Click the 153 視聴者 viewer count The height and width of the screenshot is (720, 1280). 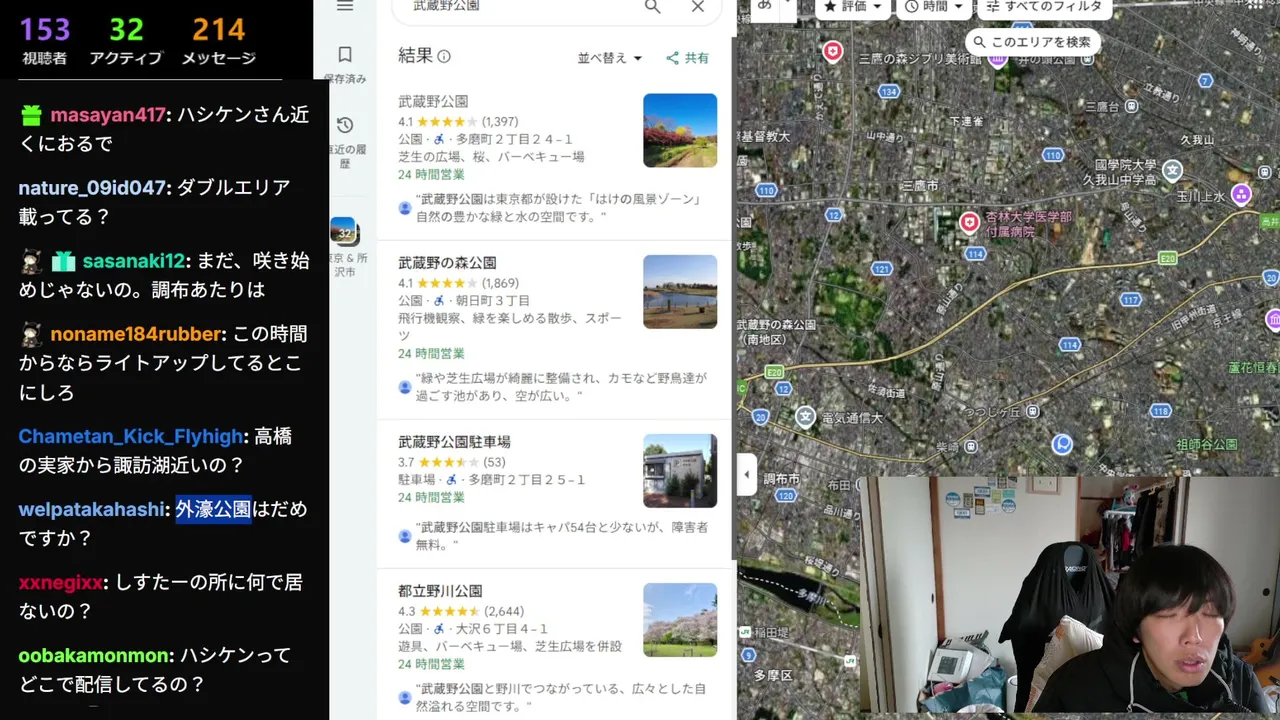click(x=45, y=40)
